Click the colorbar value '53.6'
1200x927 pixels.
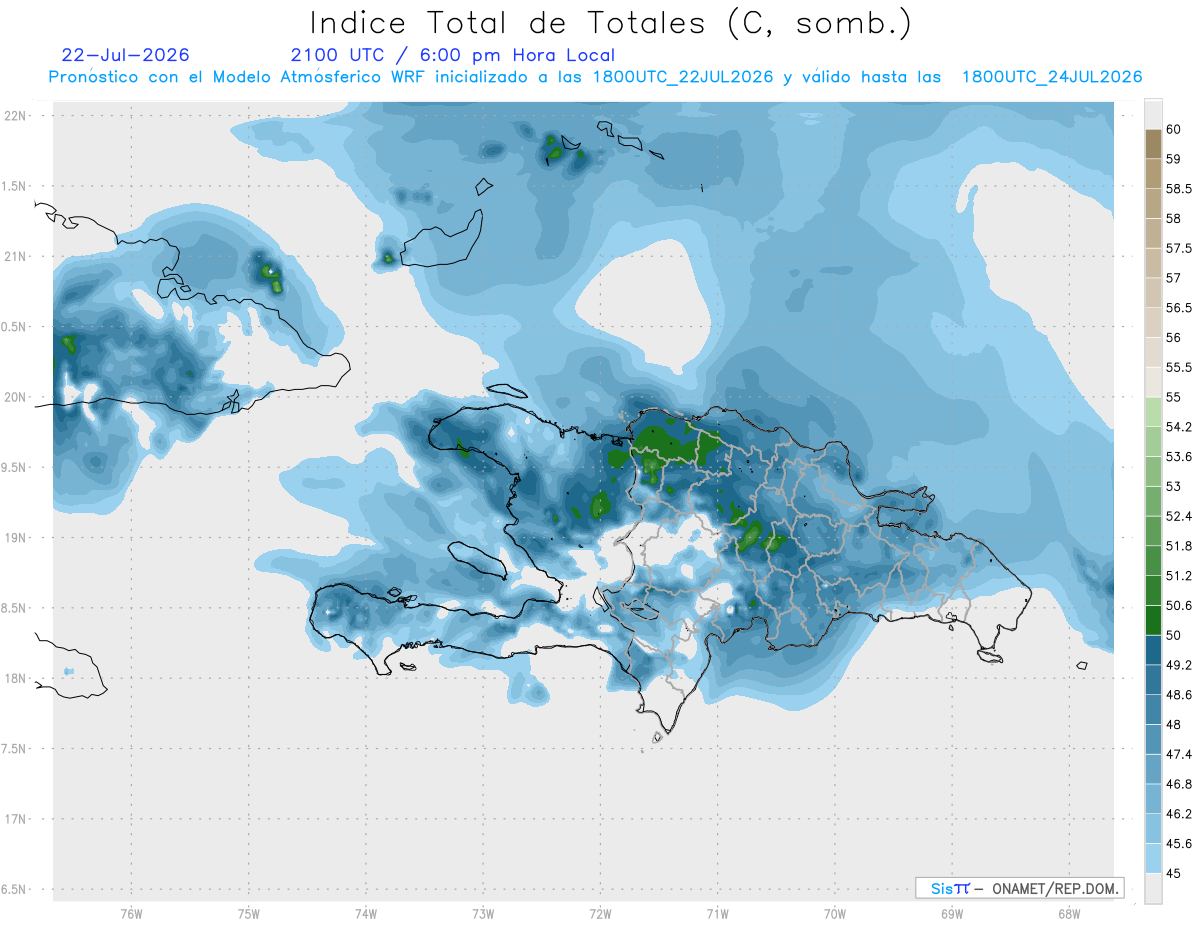click(x=1178, y=457)
